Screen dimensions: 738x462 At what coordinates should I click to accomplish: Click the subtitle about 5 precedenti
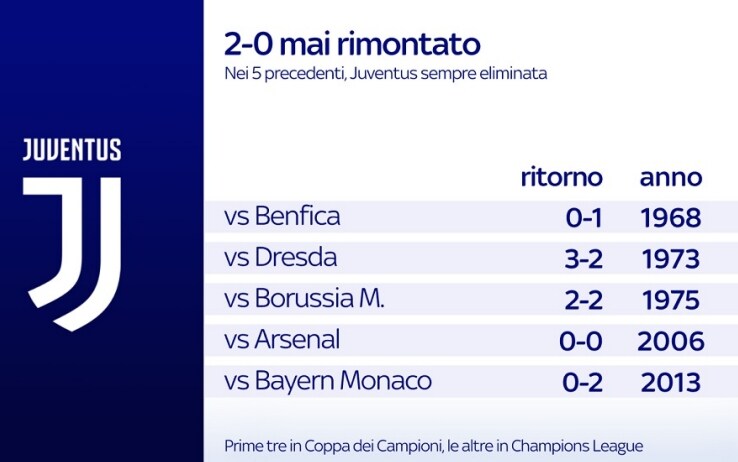[385, 74]
